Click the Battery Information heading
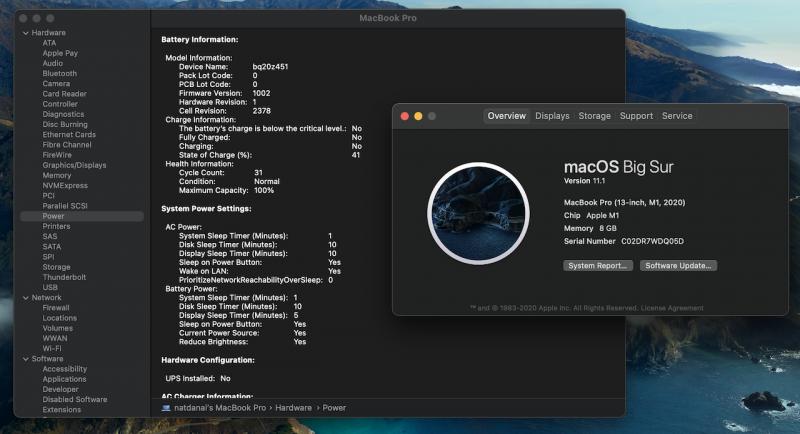 [199, 39]
